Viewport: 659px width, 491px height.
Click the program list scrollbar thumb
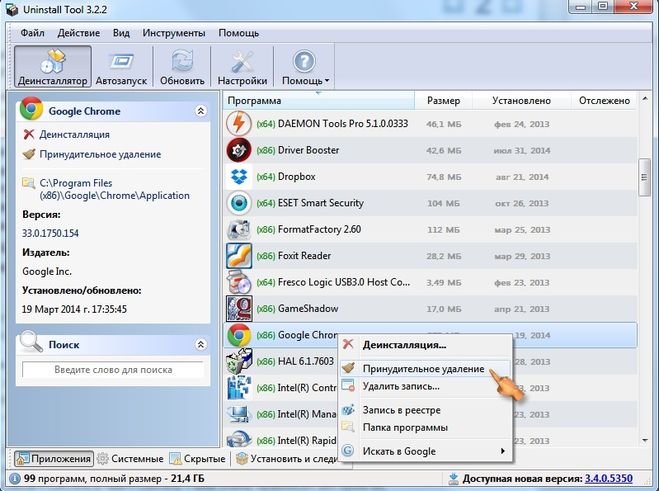tap(644, 177)
